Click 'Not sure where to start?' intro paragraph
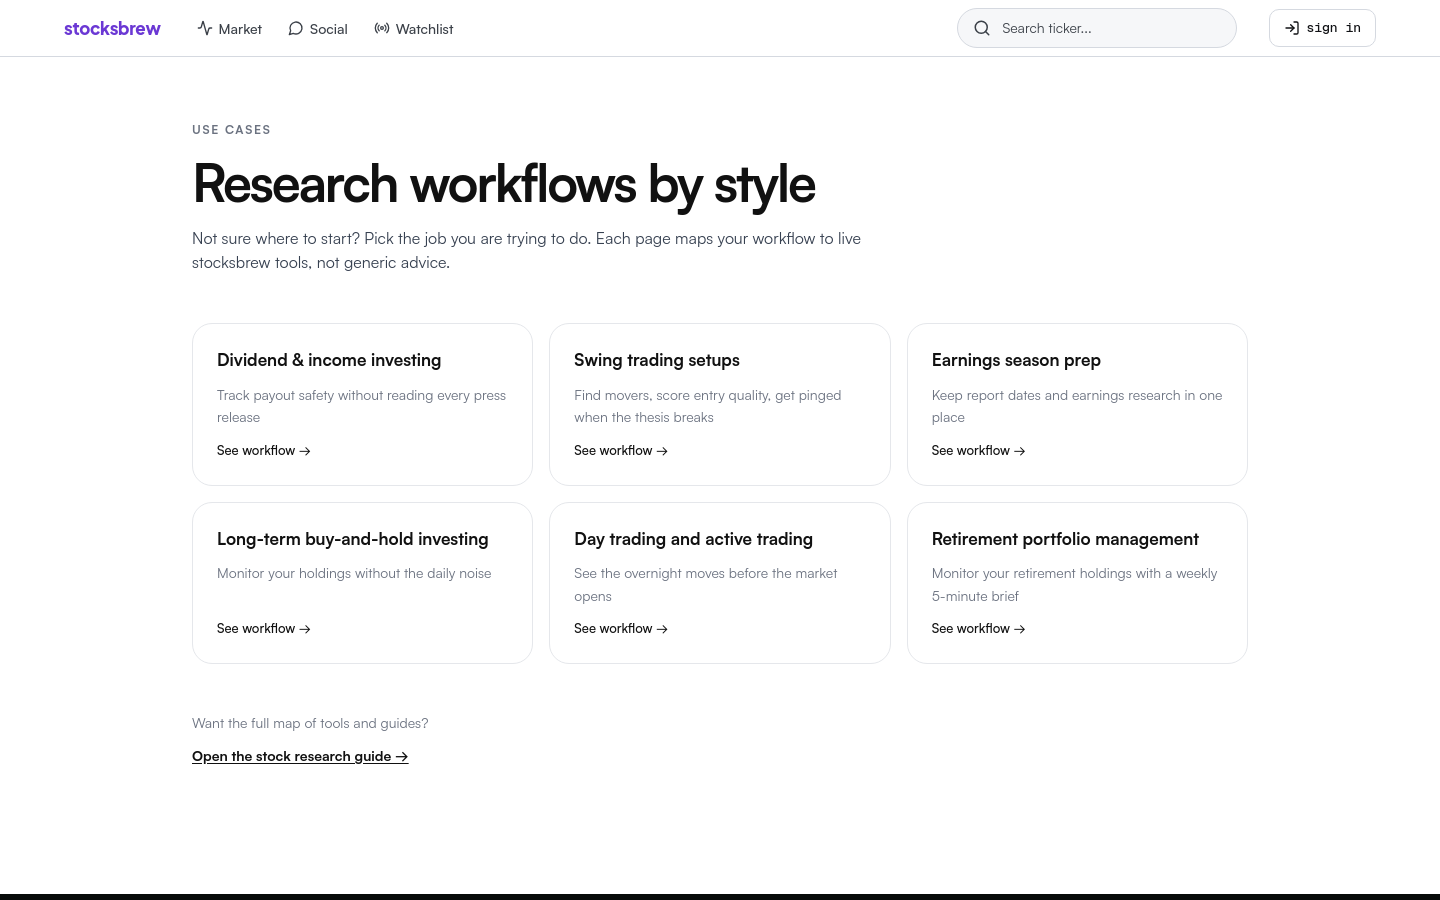1440x900 pixels. [526, 250]
